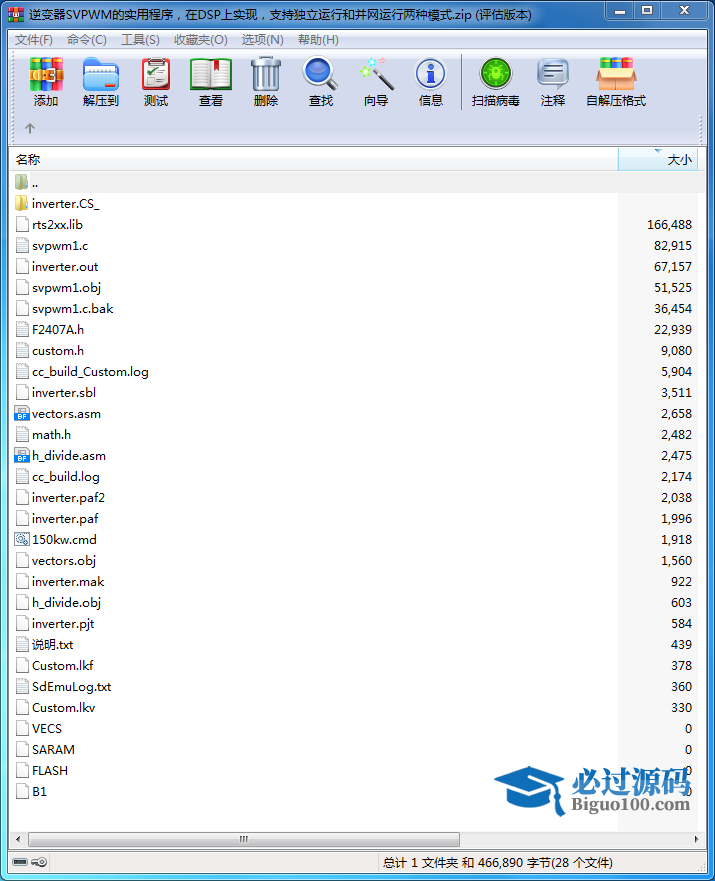Select file svpwm1.c
This screenshot has width=715, height=881.
(60, 246)
